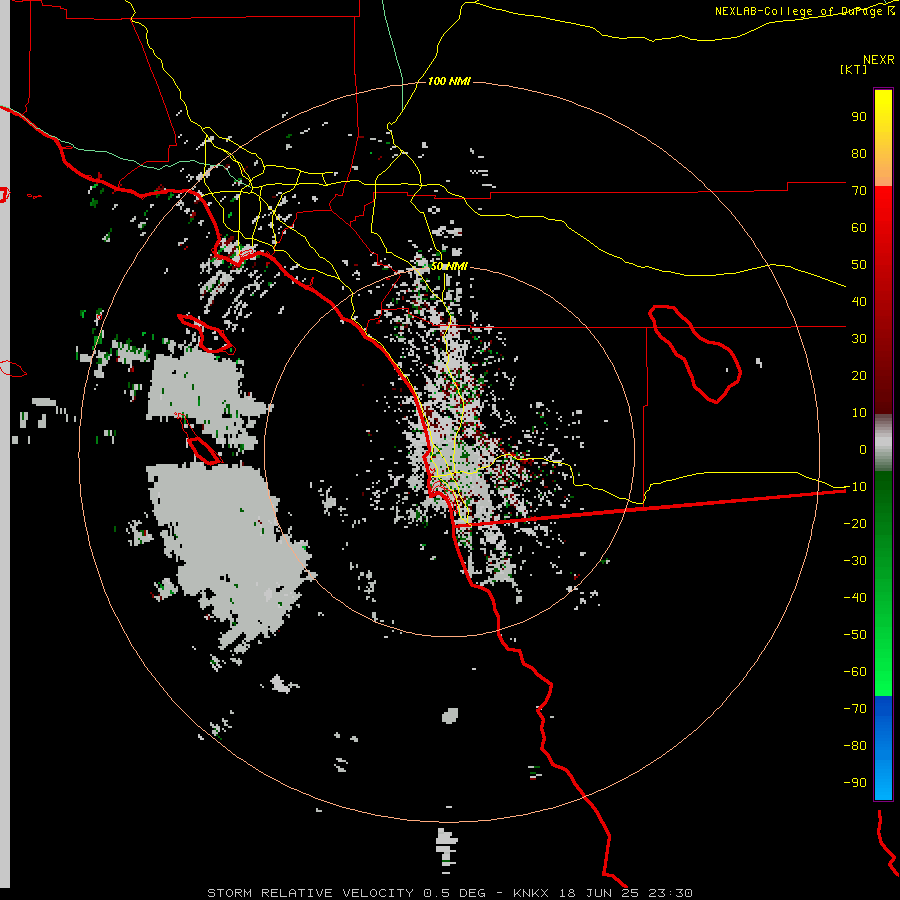Viewport: 900px width, 900px height.
Task: Click the -70 value on the velocity scale
Action: [855, 709]
